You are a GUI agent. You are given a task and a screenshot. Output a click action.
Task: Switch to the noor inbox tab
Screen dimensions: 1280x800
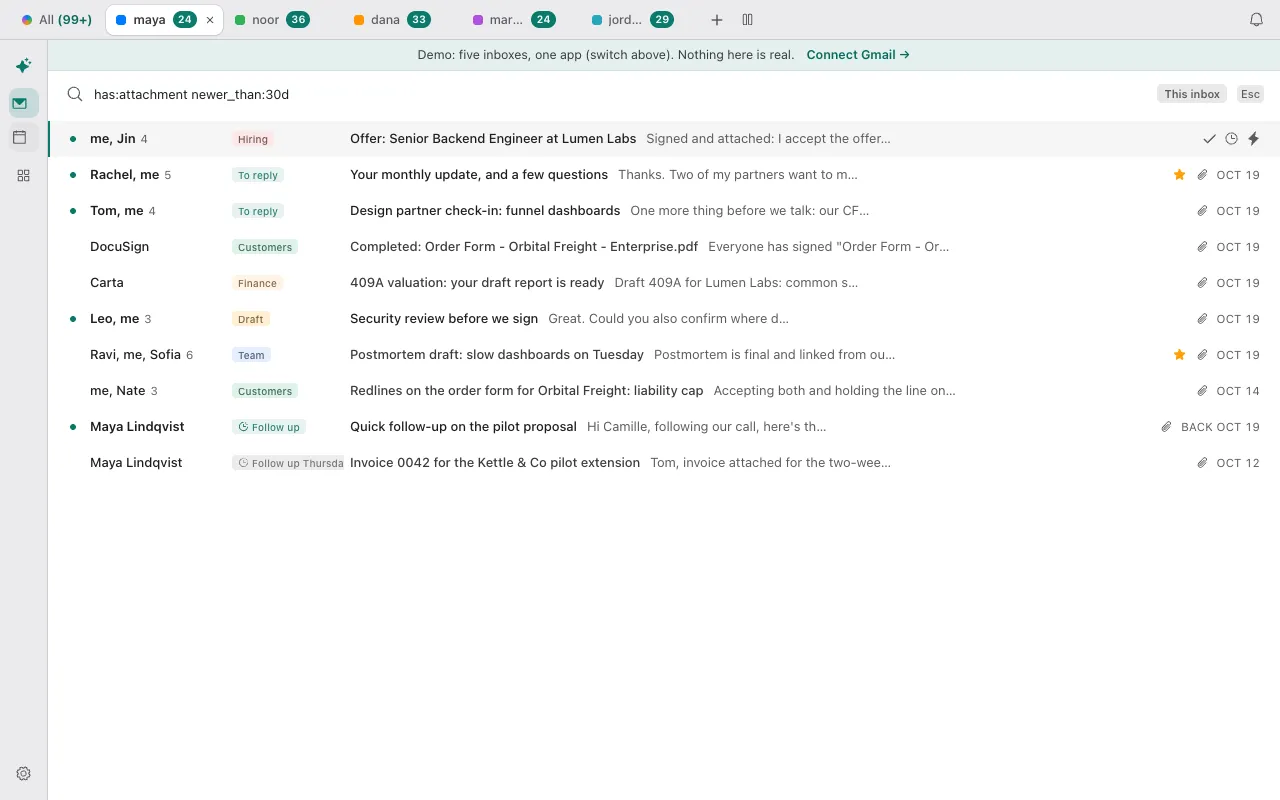pyautogui.click(x=271, y=20)
